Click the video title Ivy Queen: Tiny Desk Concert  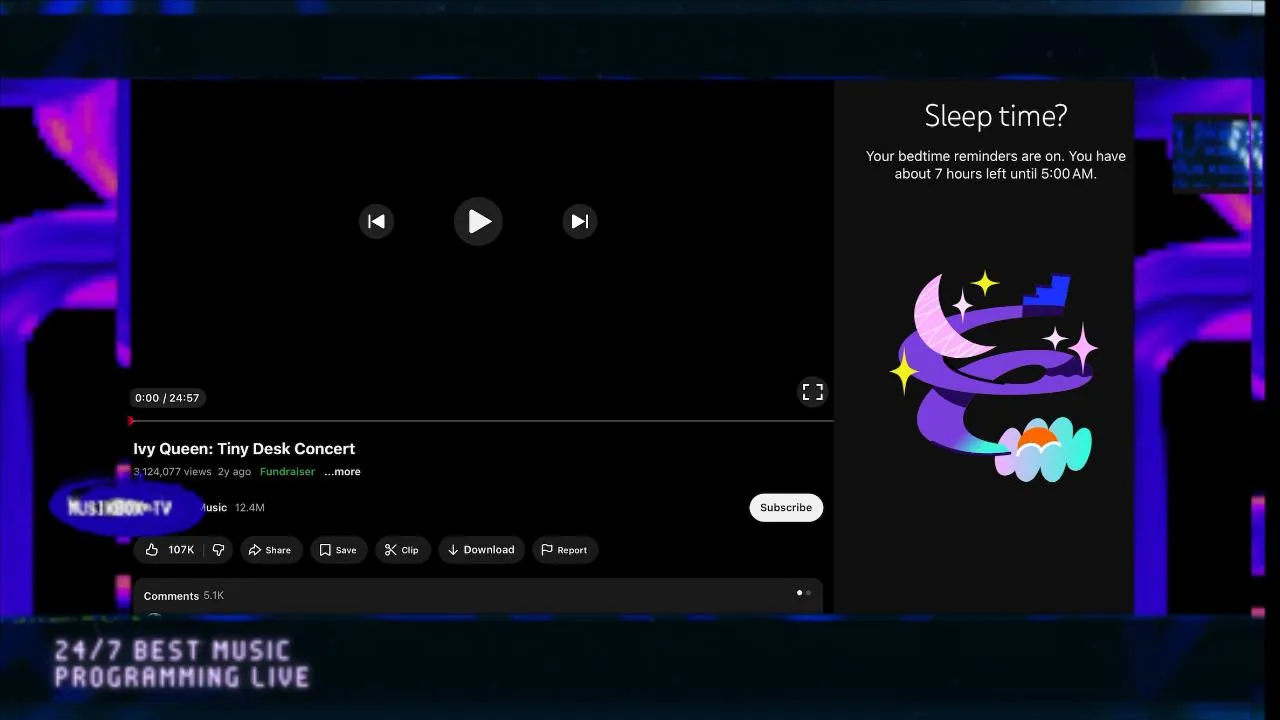244,449
